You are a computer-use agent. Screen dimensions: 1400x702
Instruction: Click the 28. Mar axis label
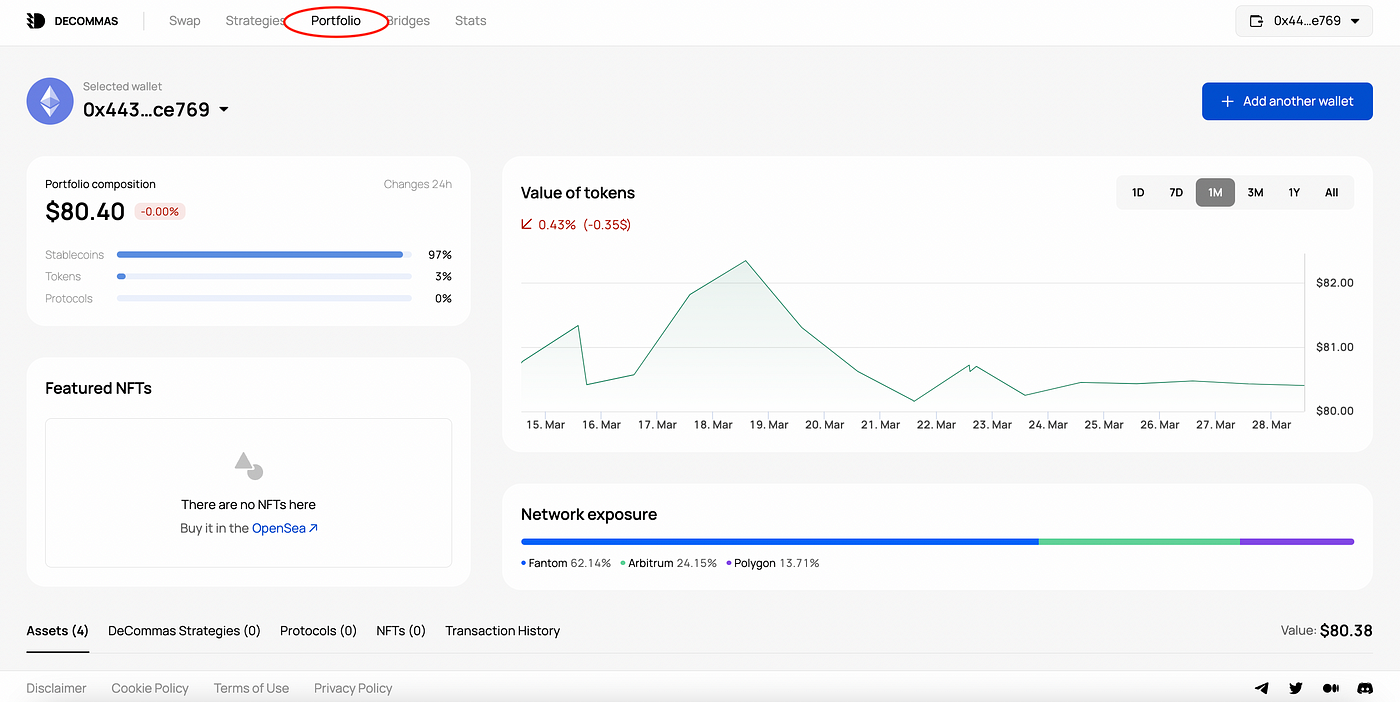(x=1271, y=425)
